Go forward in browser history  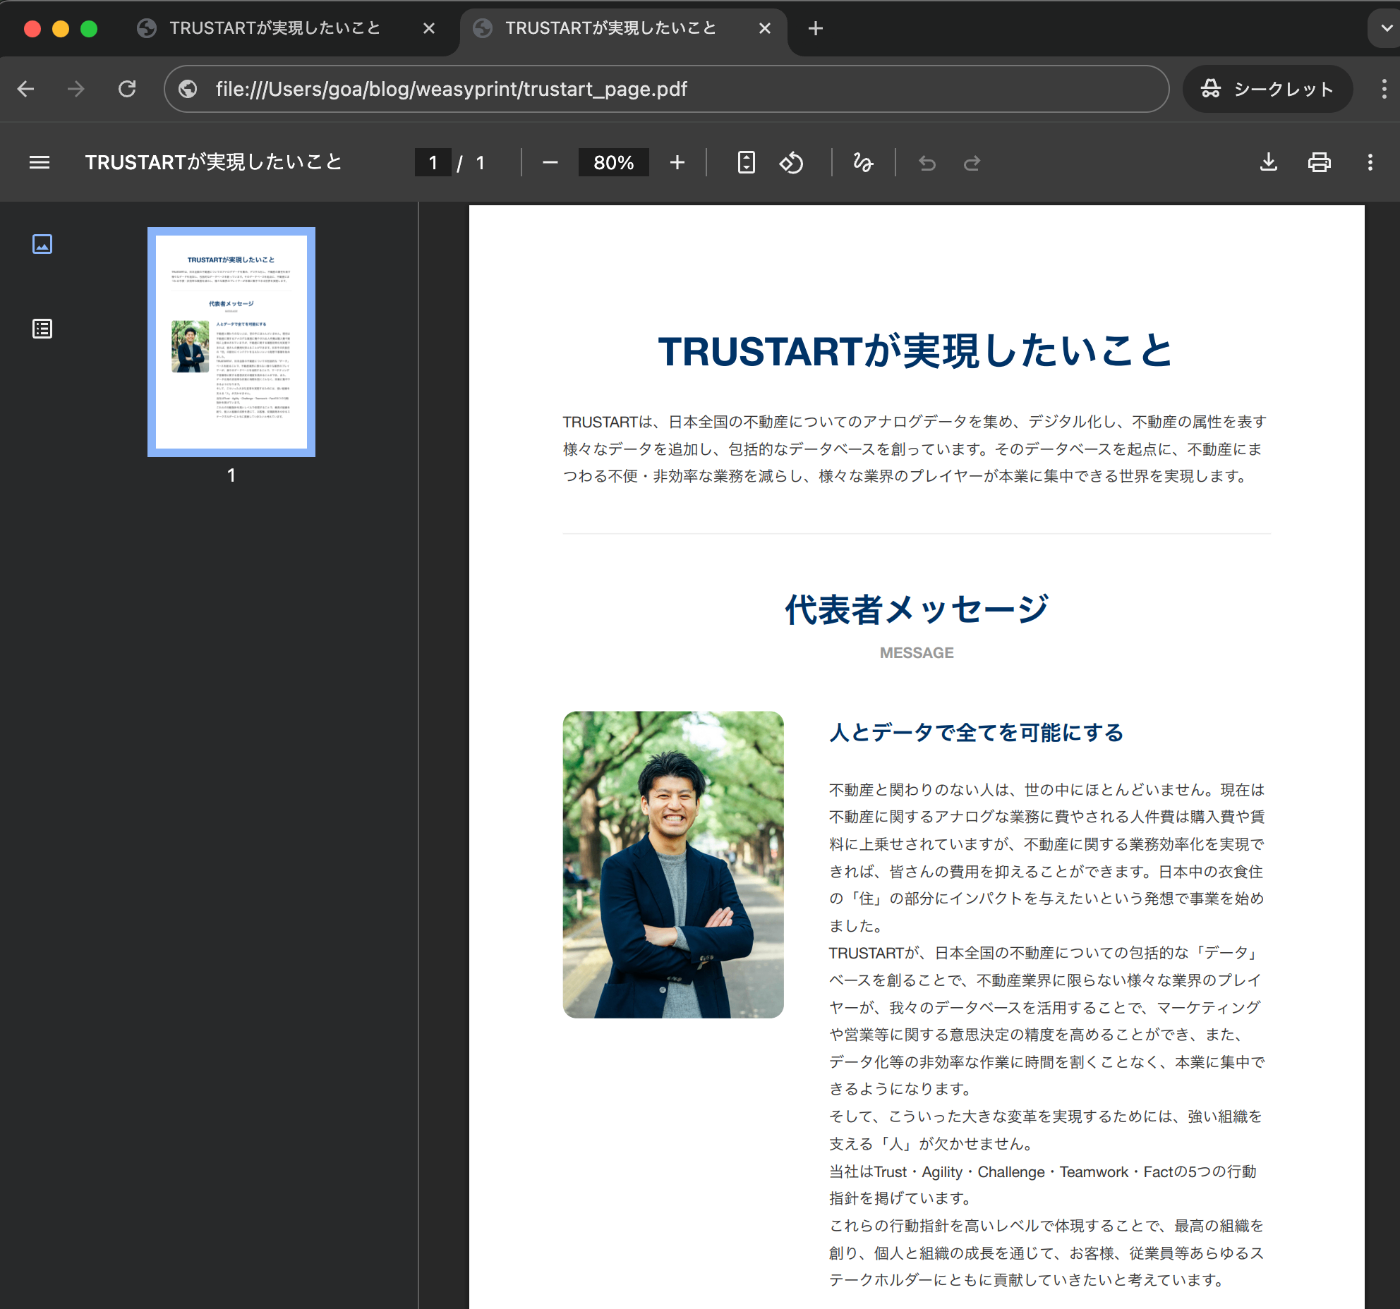pos(76,89)
